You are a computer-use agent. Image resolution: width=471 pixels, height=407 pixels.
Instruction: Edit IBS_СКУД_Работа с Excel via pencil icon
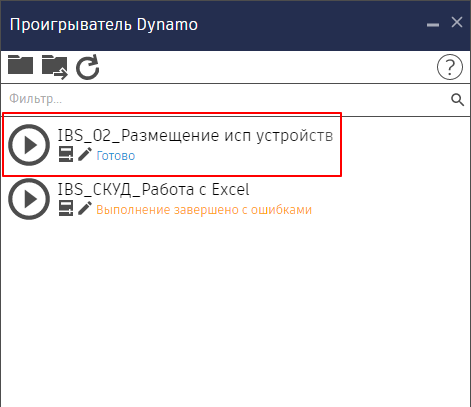point(85,208)
